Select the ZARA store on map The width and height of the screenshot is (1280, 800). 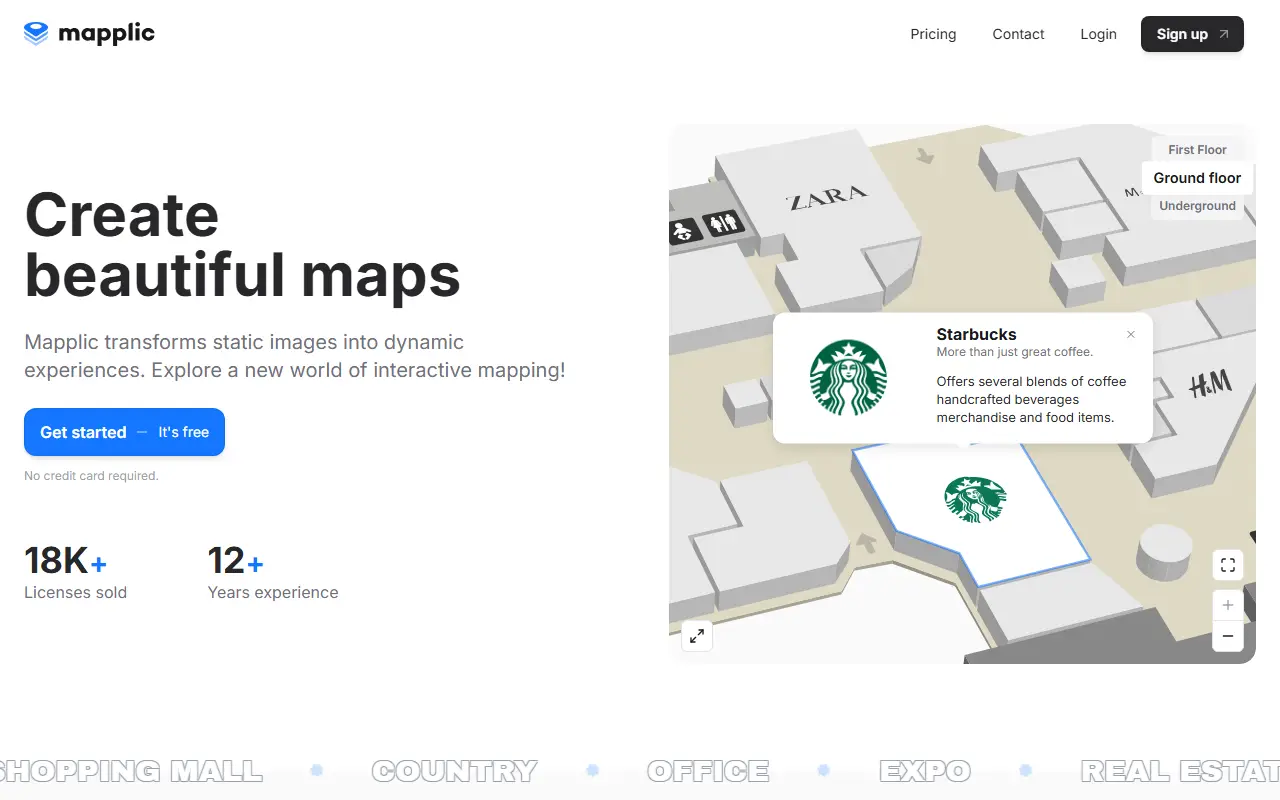coord(827,196)
